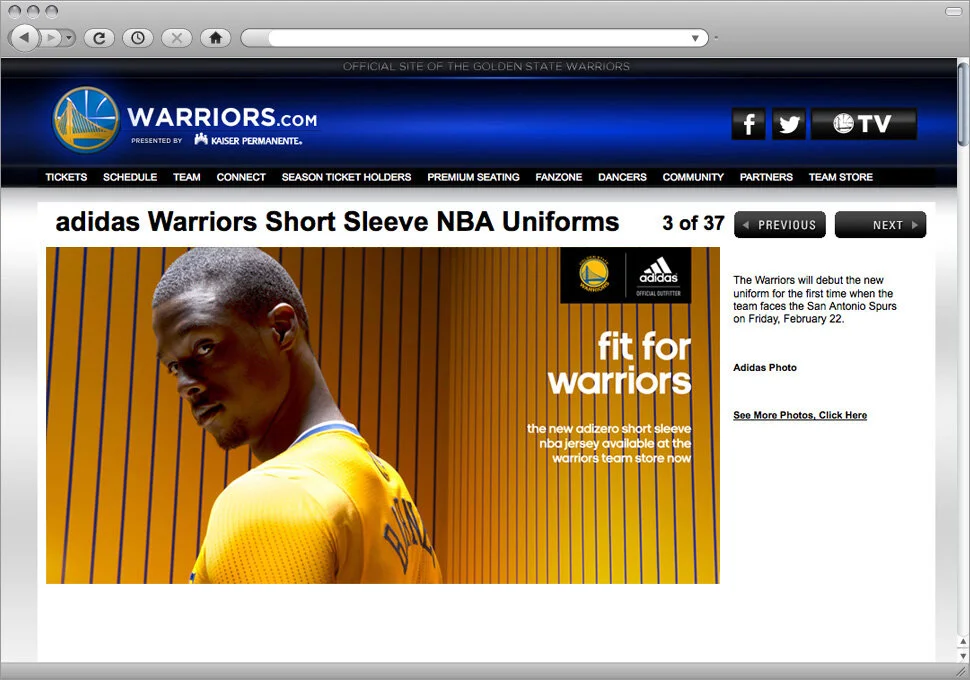970x680 pixels.
Task: Open the Community menu item
Action: point(693,177)
